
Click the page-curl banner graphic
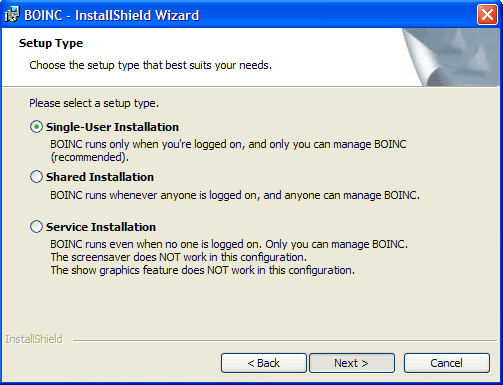(x=451, y=57)
